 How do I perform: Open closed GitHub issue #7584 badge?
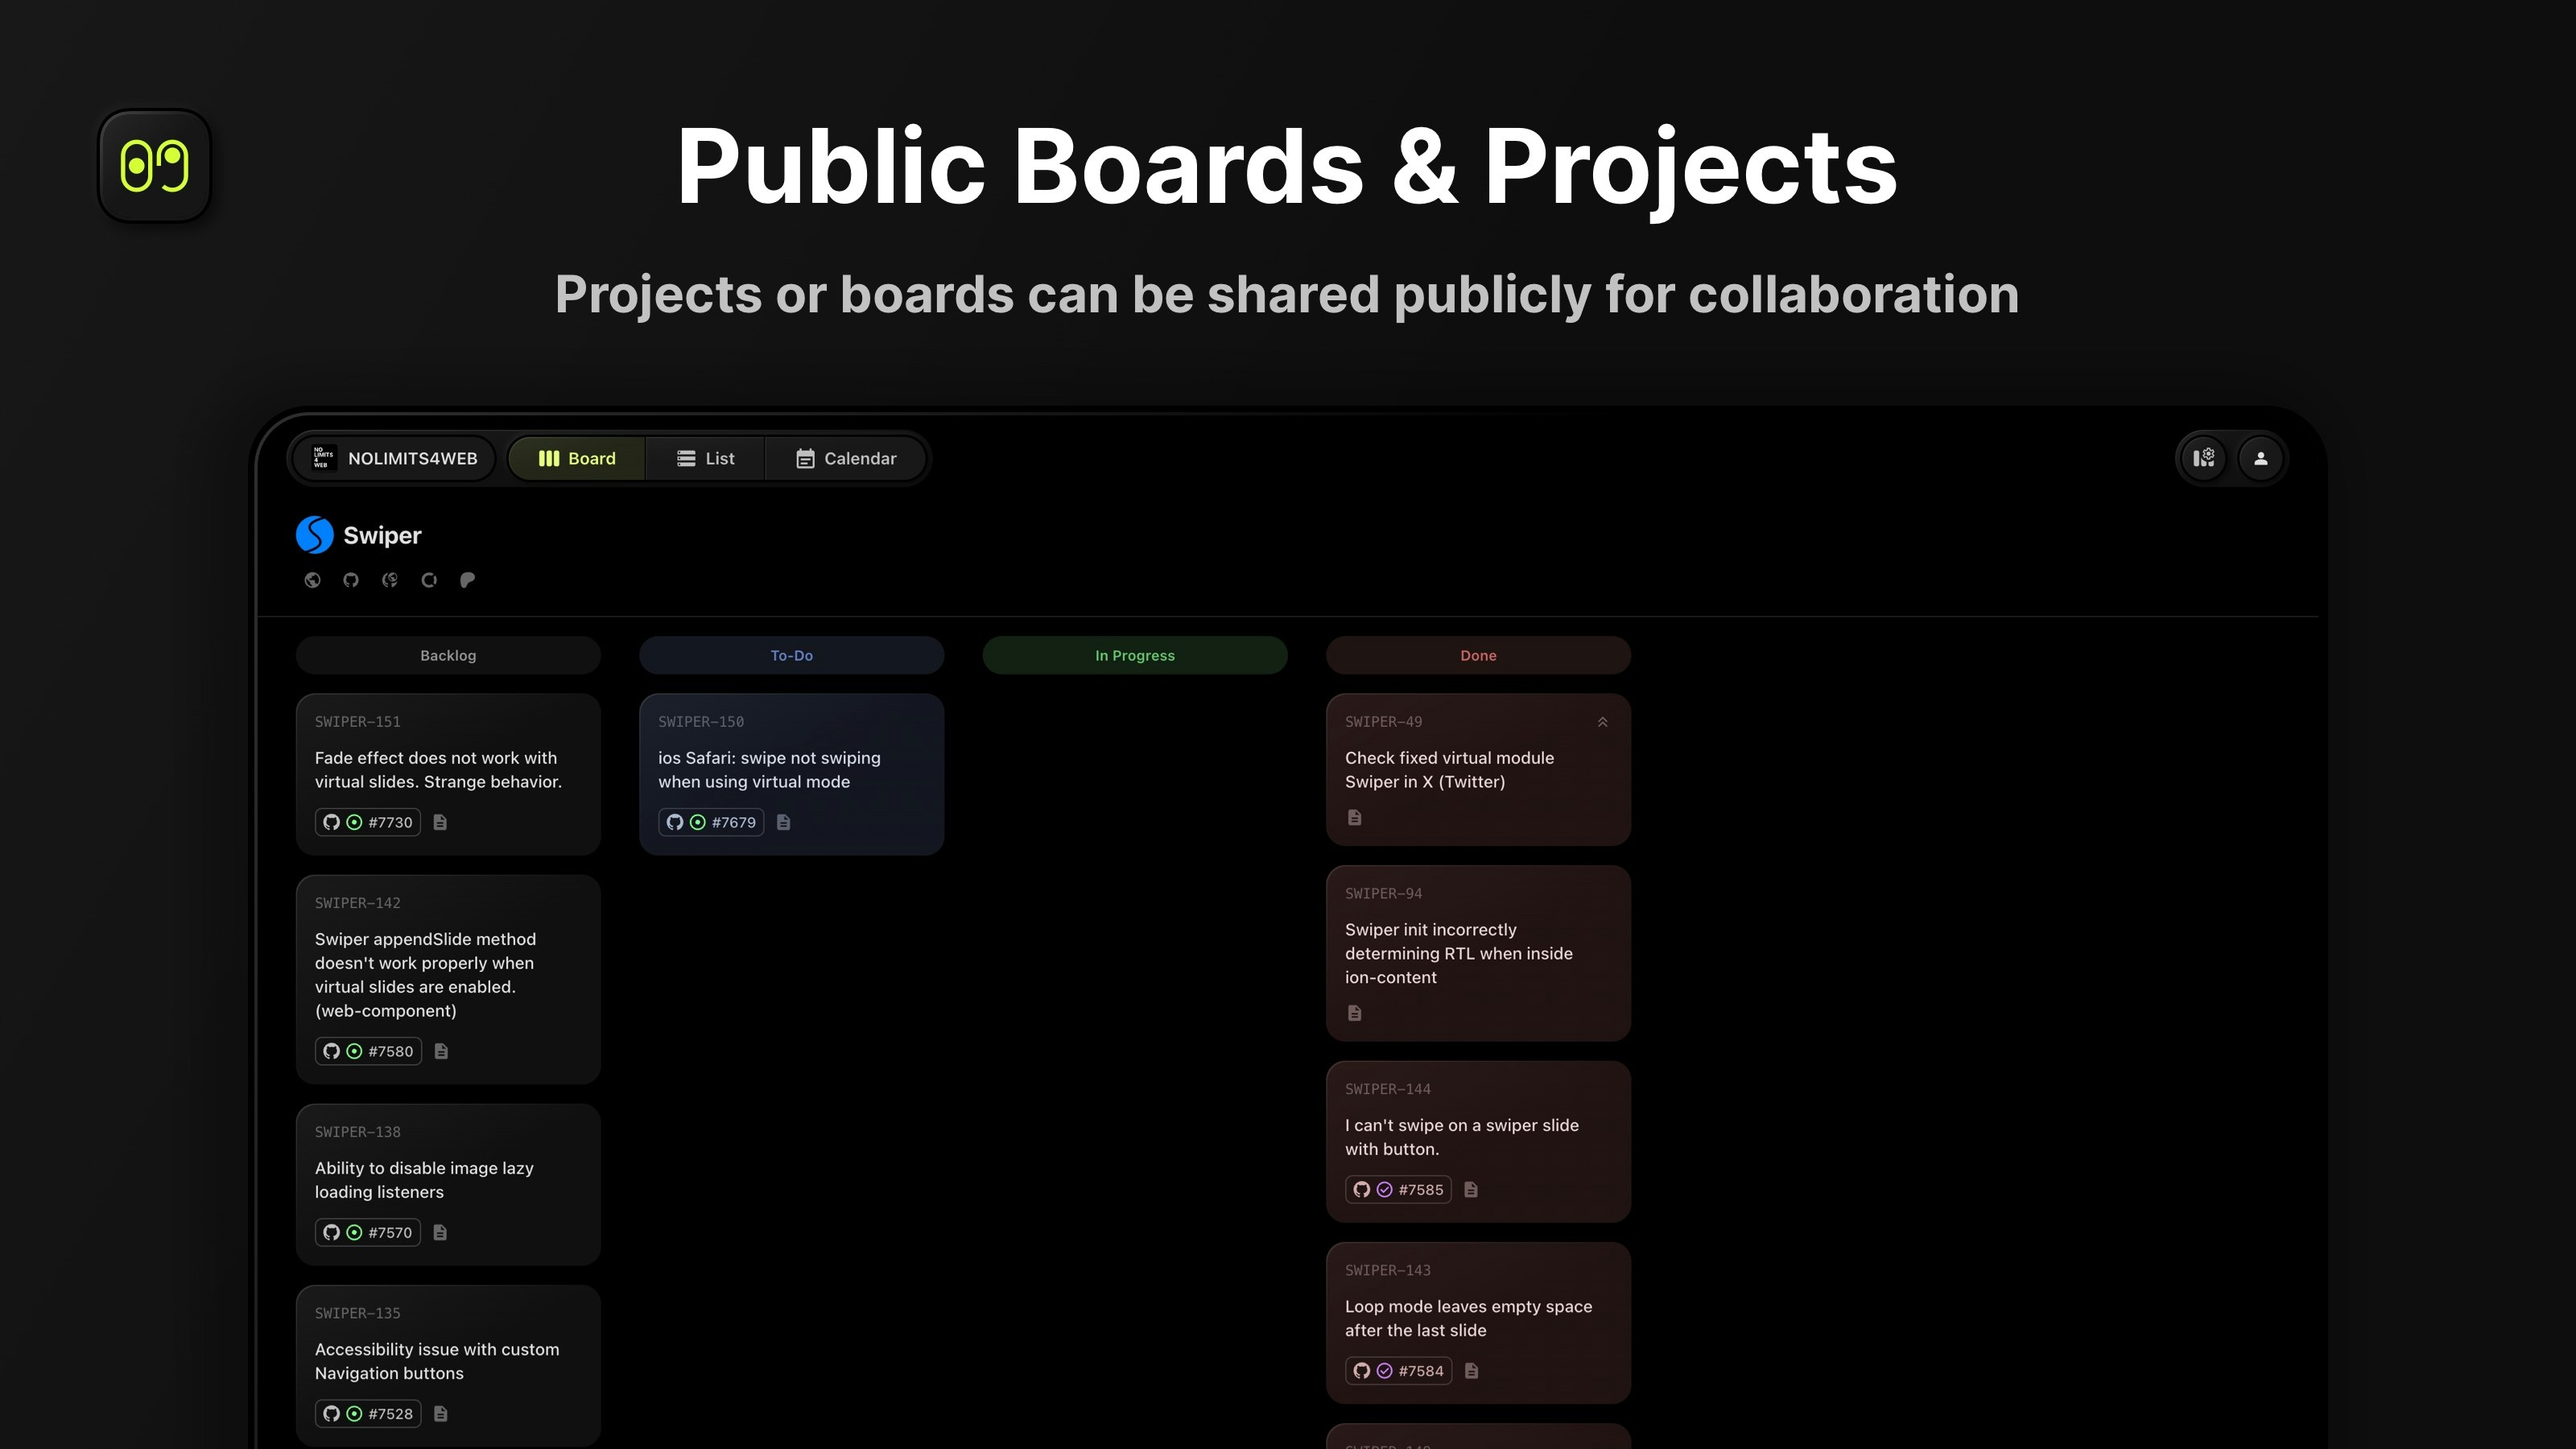1398,1370
